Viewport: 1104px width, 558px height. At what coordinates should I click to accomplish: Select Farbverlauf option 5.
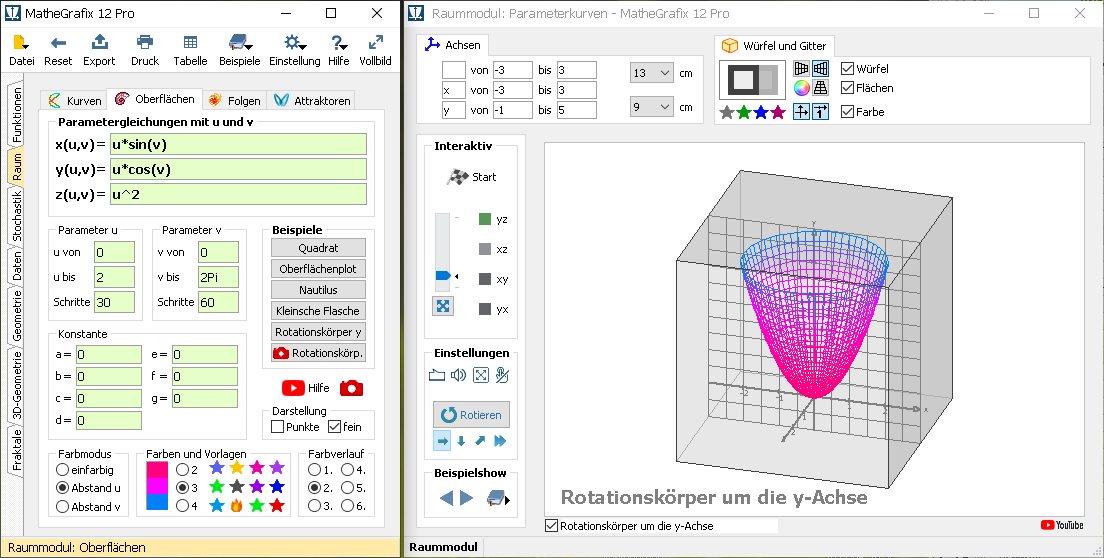click(x=347, y=488)
